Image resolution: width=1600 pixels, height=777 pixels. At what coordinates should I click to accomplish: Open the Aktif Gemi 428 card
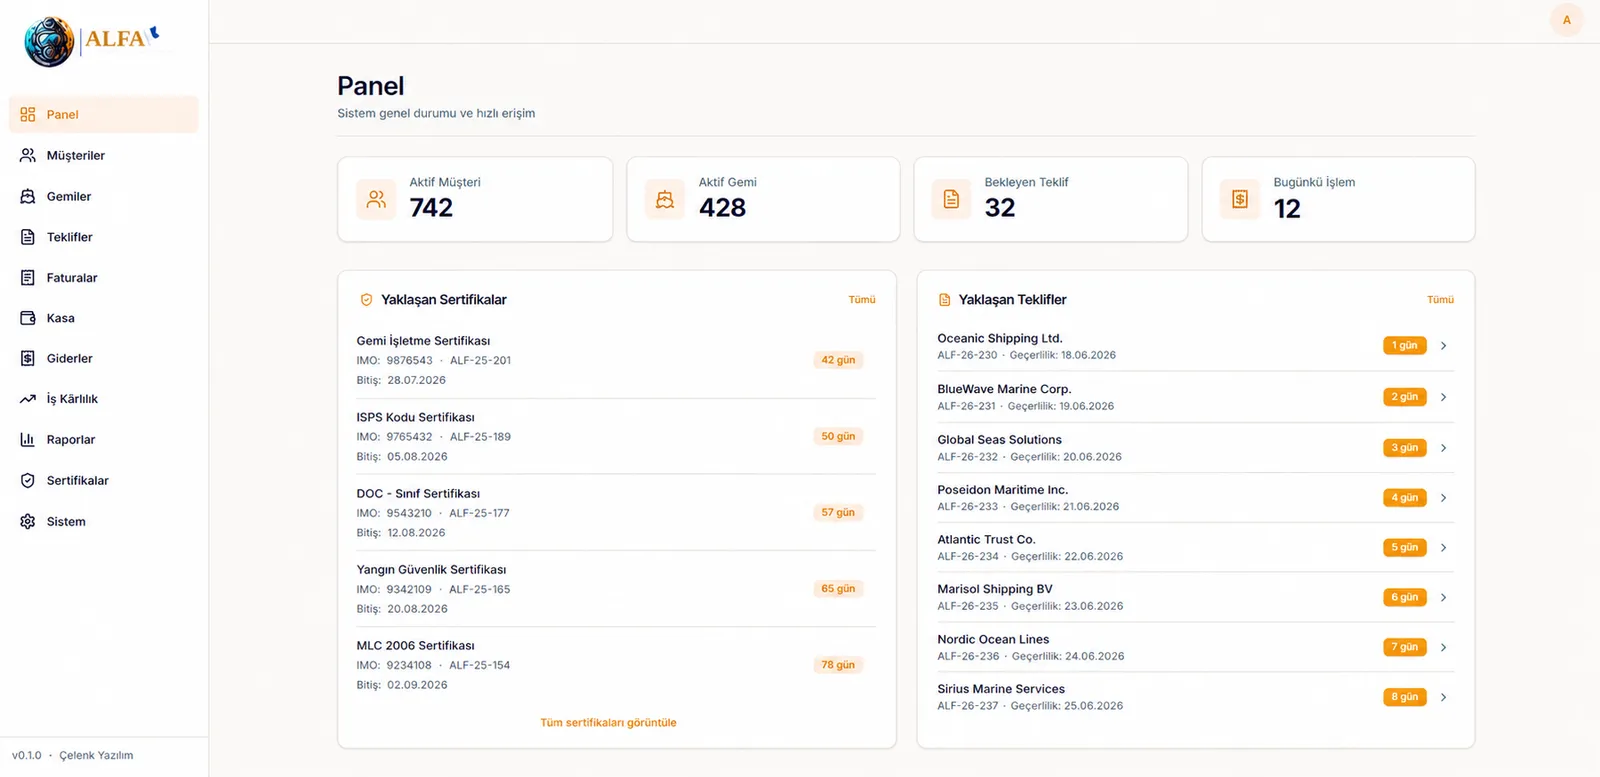coord(763,199)
